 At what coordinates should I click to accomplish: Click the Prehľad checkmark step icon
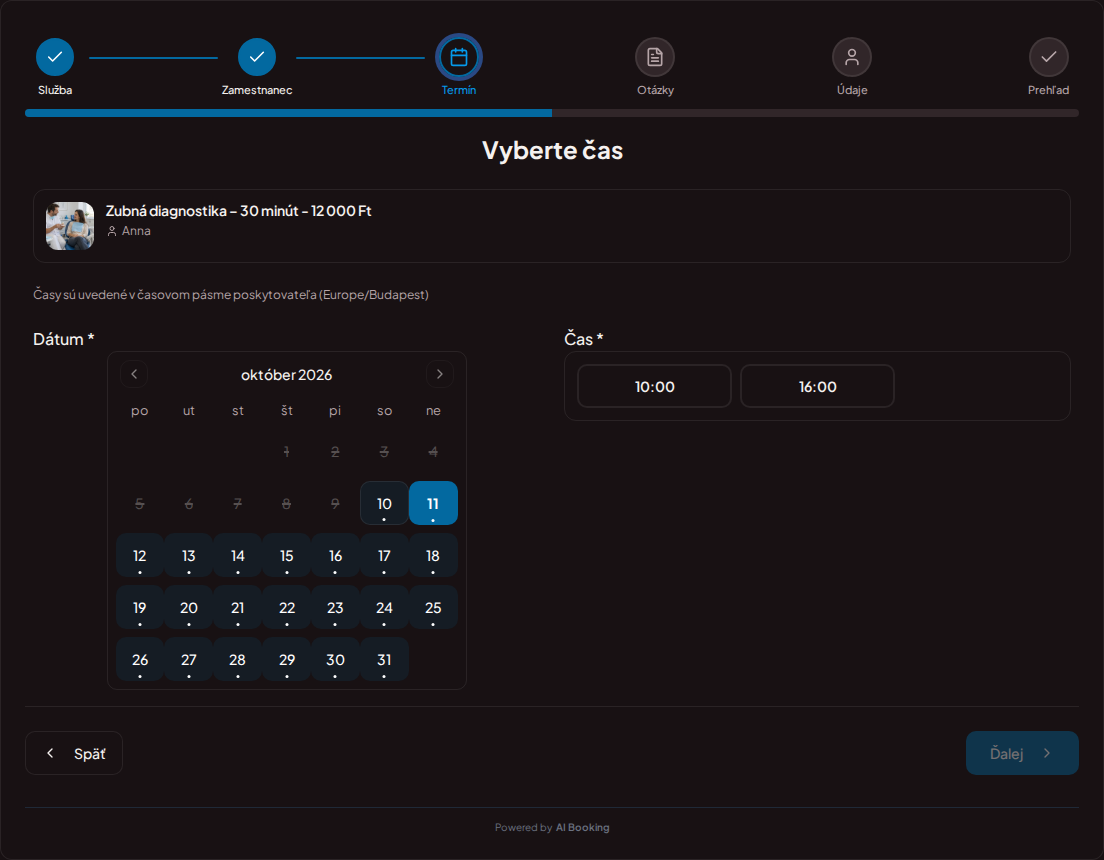(x=1049, y=57)
